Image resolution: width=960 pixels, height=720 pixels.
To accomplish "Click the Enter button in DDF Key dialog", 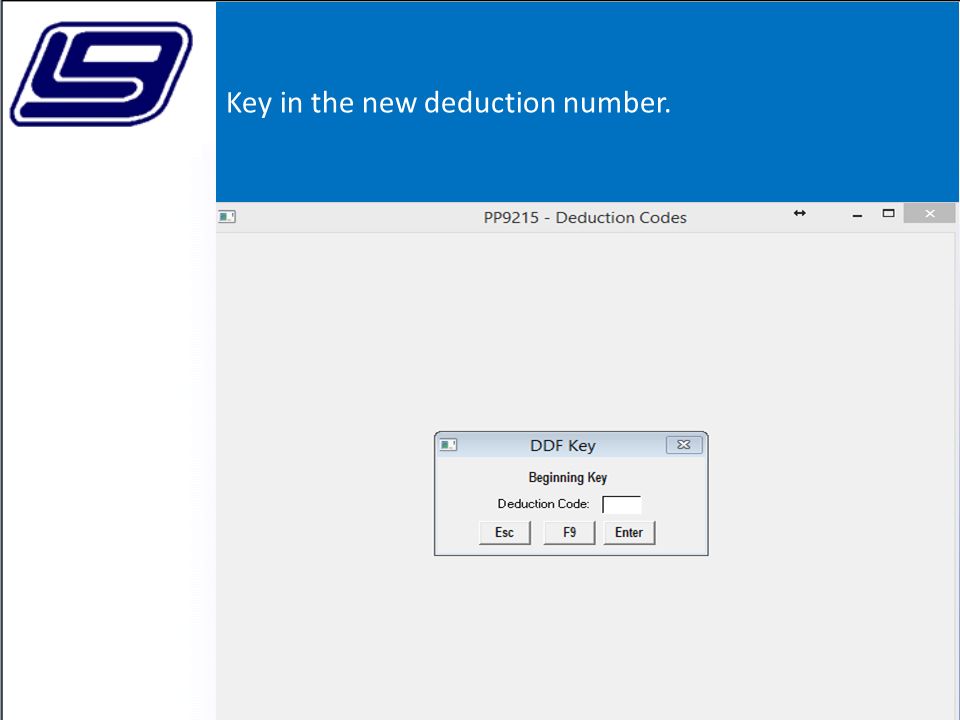I will click(629, 533).
